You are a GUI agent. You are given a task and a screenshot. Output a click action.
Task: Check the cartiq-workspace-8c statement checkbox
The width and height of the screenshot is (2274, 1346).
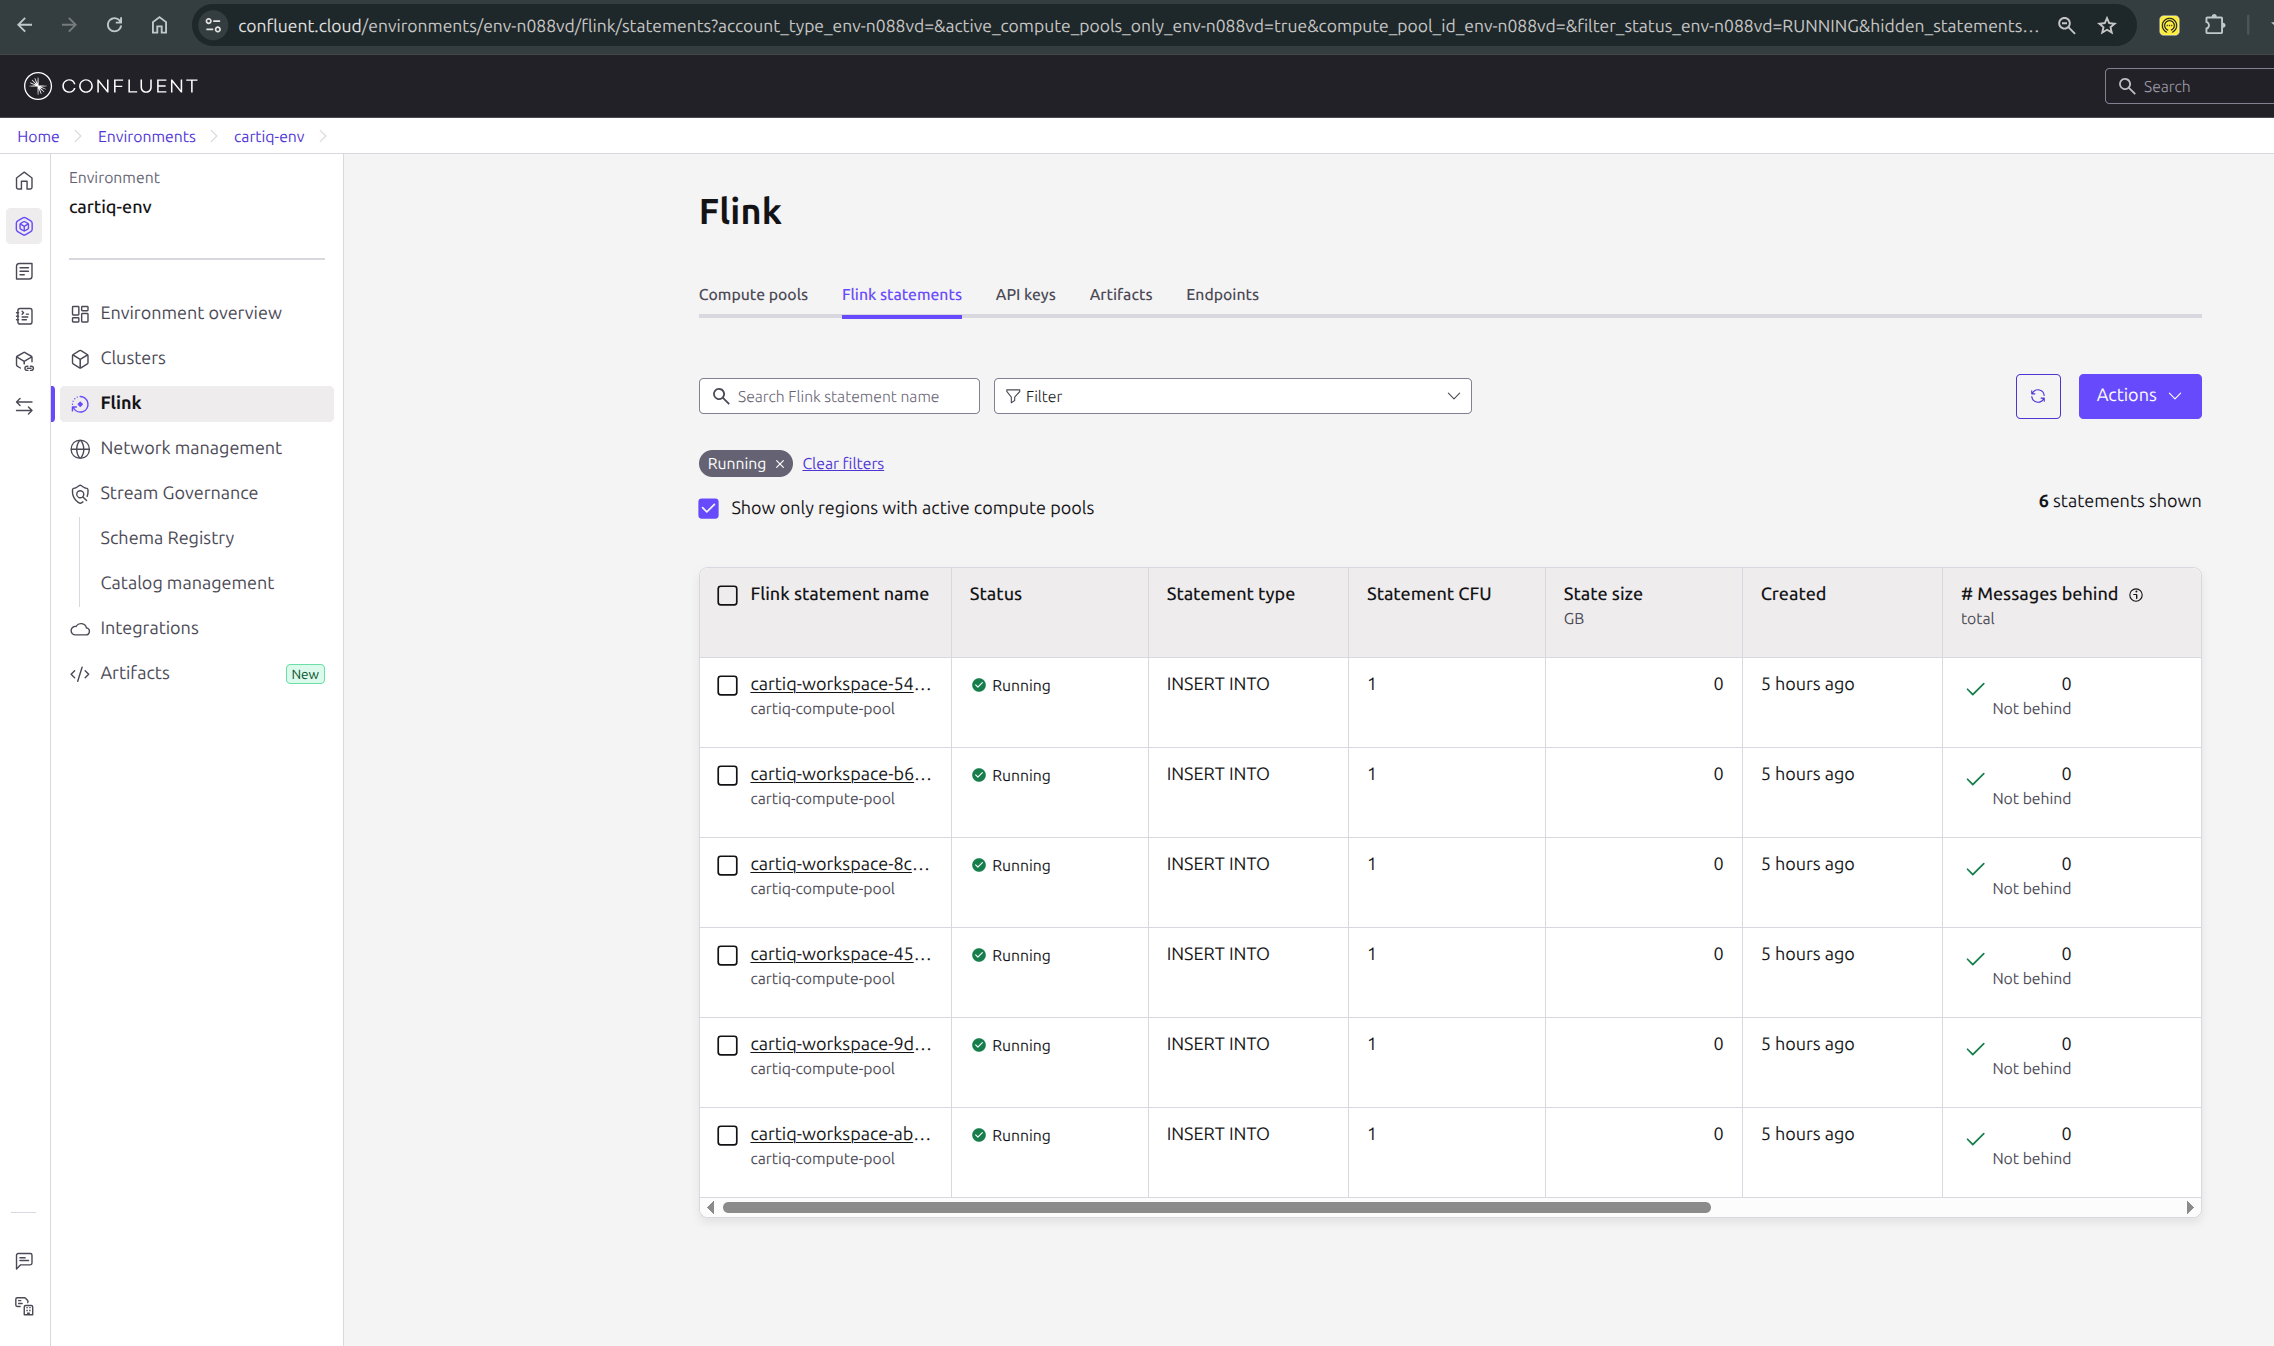pyautogui.click(x=728, y=865)
